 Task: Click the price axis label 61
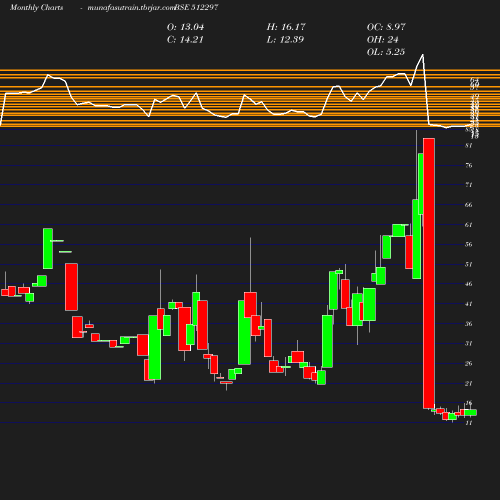point(469,225)
